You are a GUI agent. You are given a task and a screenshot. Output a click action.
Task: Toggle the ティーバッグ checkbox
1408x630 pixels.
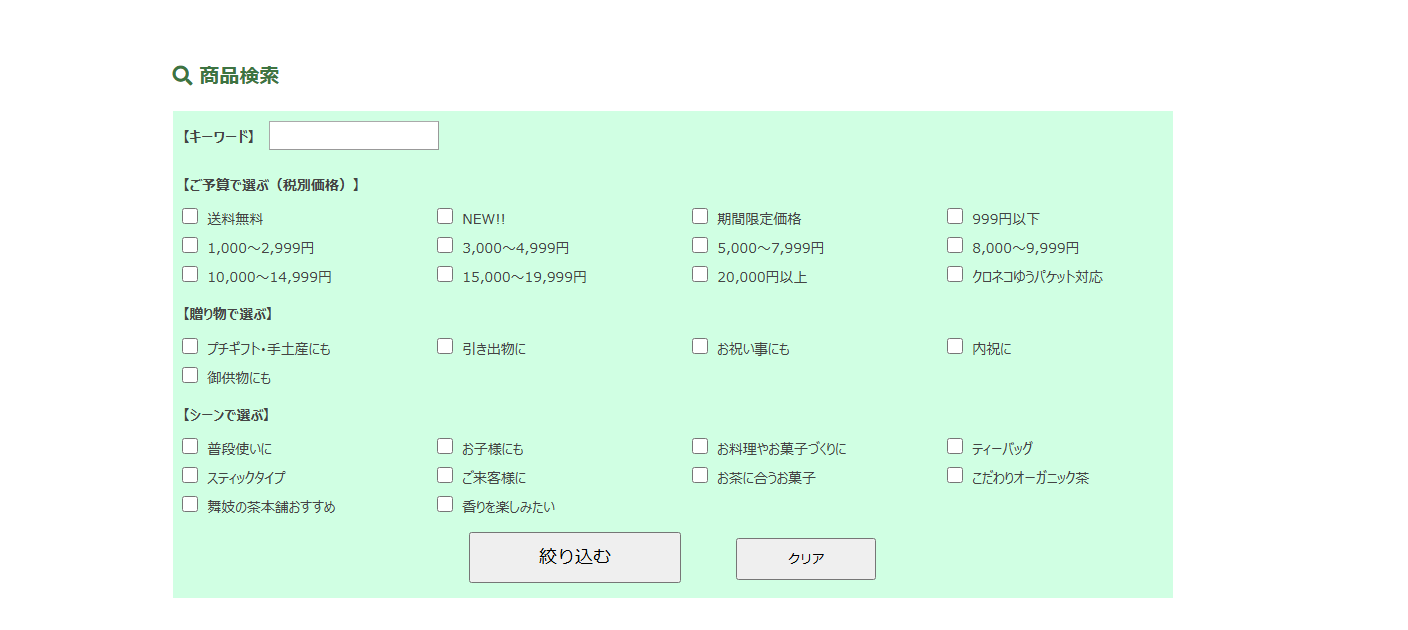955,446
